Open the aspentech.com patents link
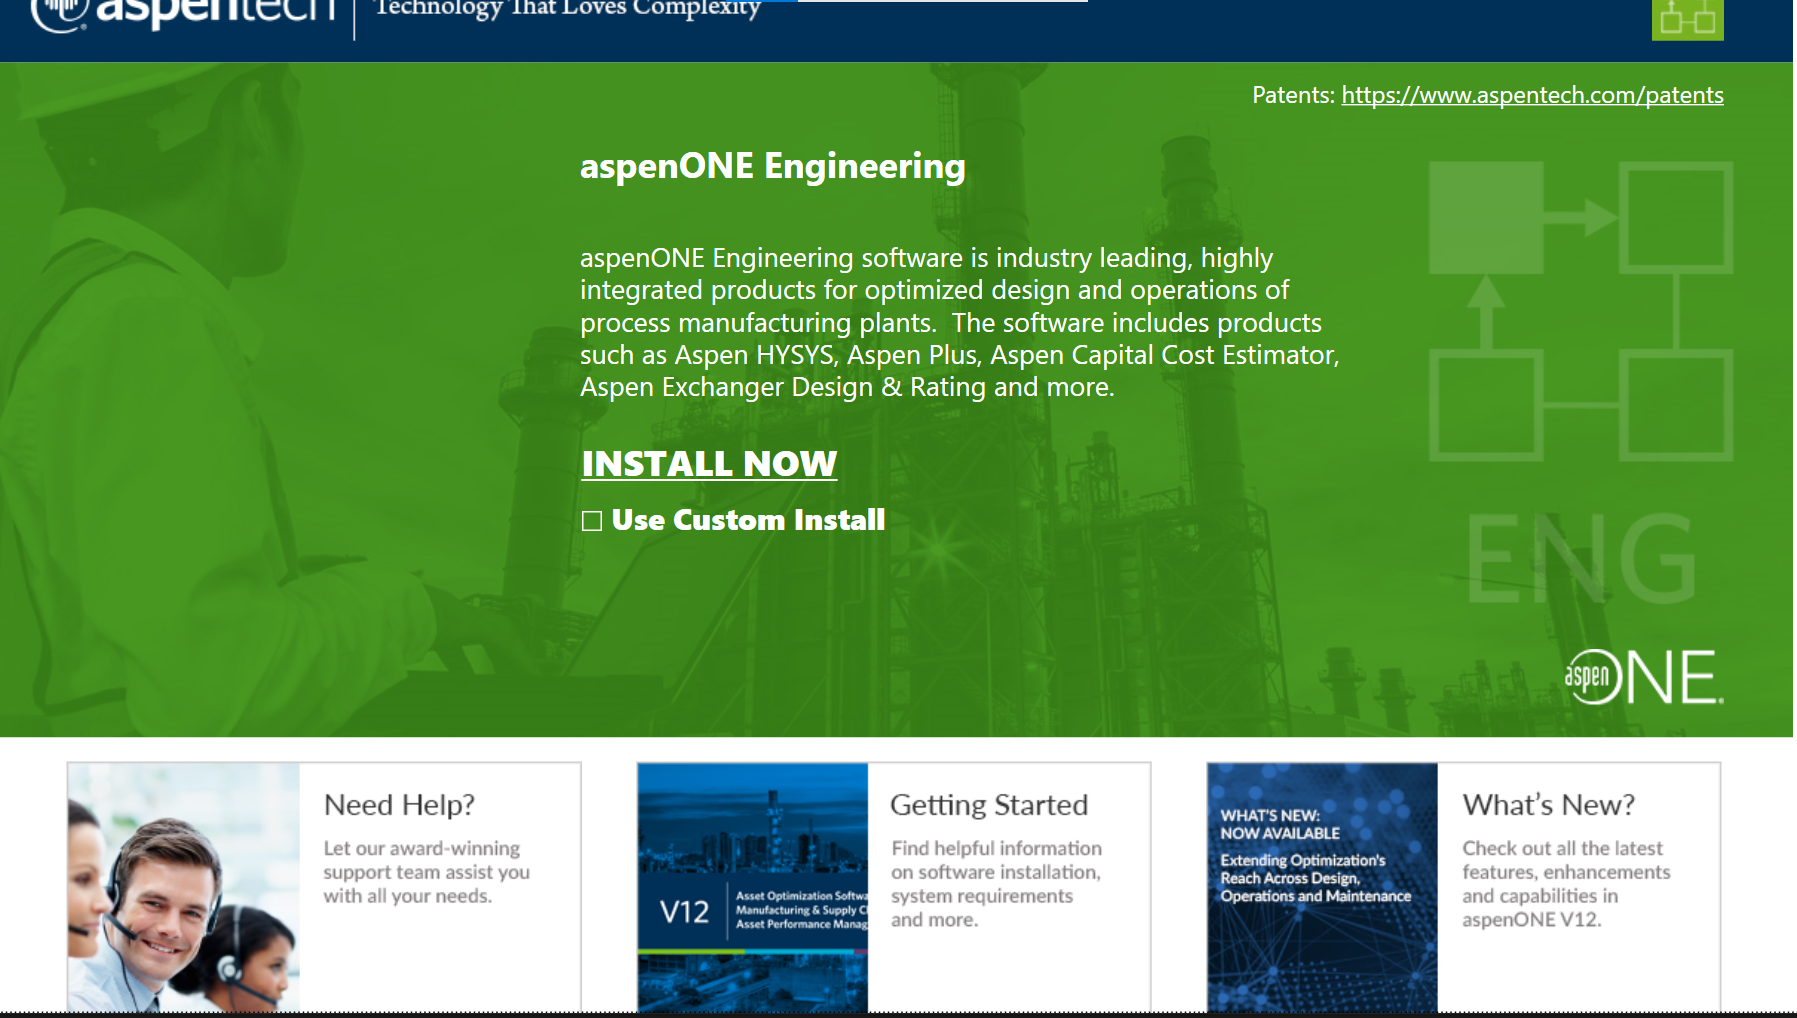 (1532, 95)
